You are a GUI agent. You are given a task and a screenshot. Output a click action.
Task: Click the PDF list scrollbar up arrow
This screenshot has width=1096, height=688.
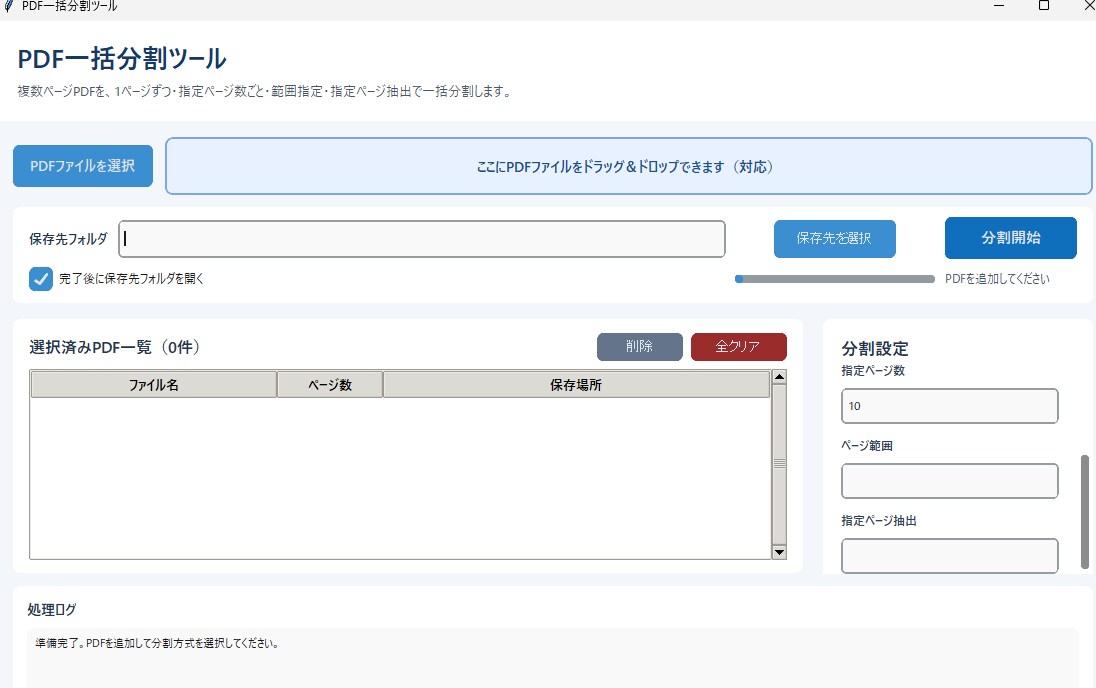(779, 377)
